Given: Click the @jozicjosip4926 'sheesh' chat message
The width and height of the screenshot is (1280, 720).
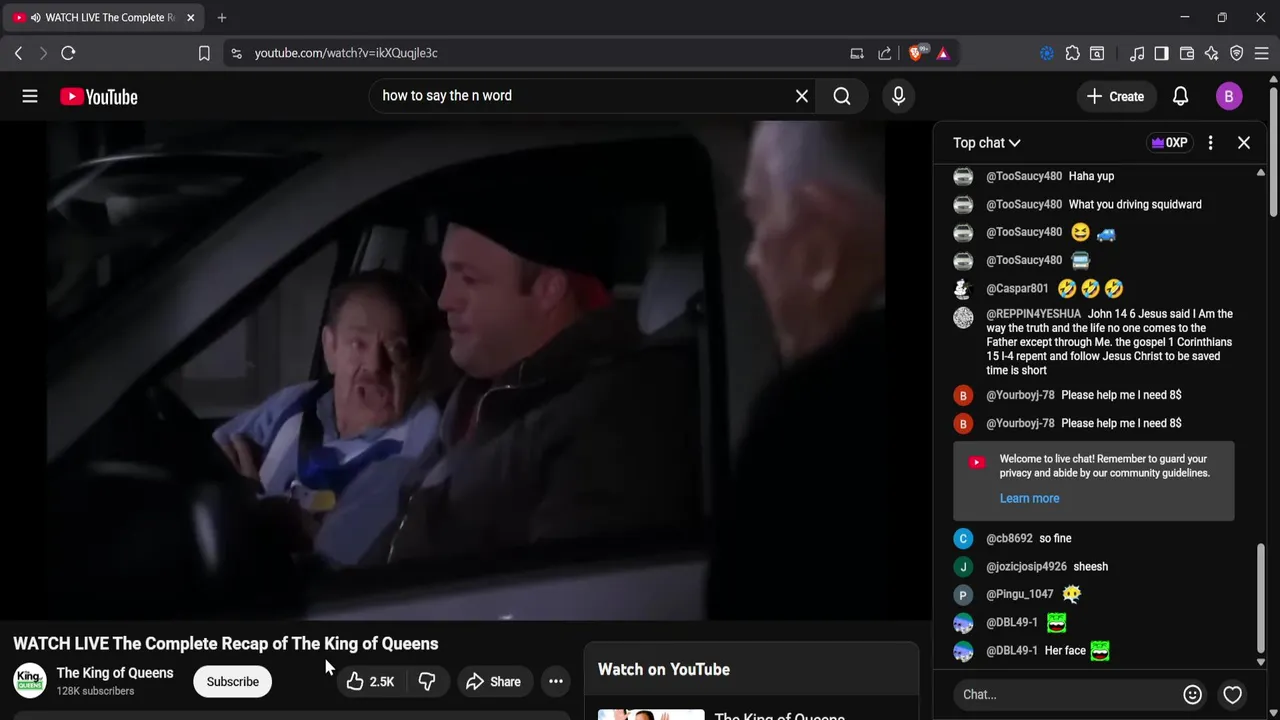Looking at the screenshot, I should [1090, 566].
